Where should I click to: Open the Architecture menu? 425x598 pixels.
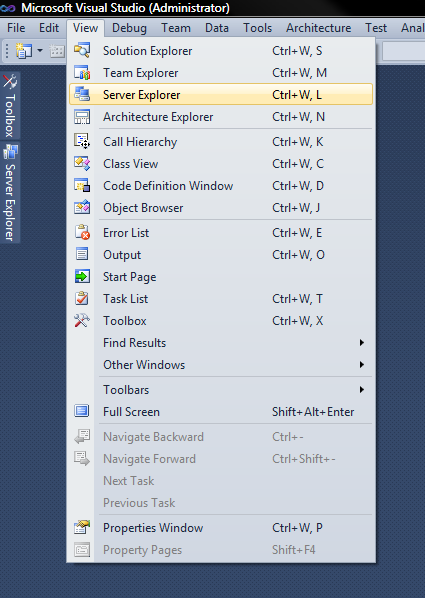[x=319, y=28]
